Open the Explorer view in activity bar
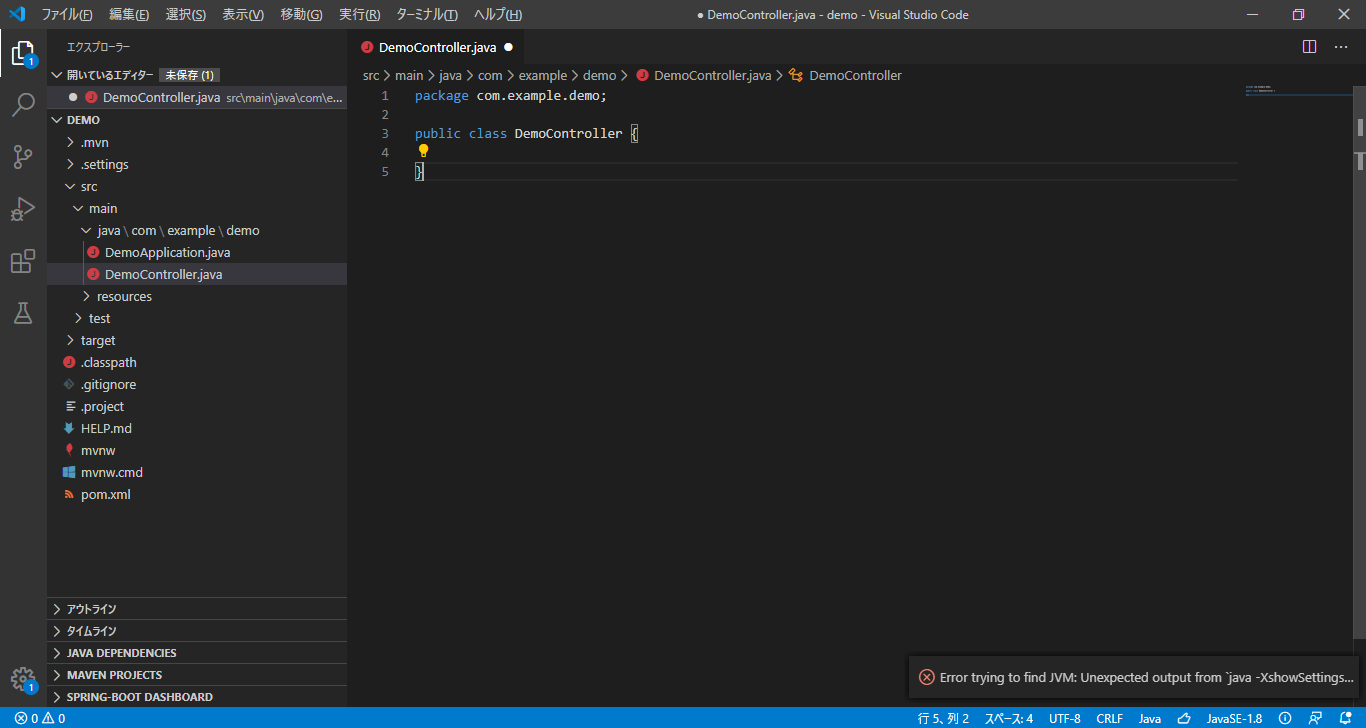The image size is (1366, 728). point(23,53)
